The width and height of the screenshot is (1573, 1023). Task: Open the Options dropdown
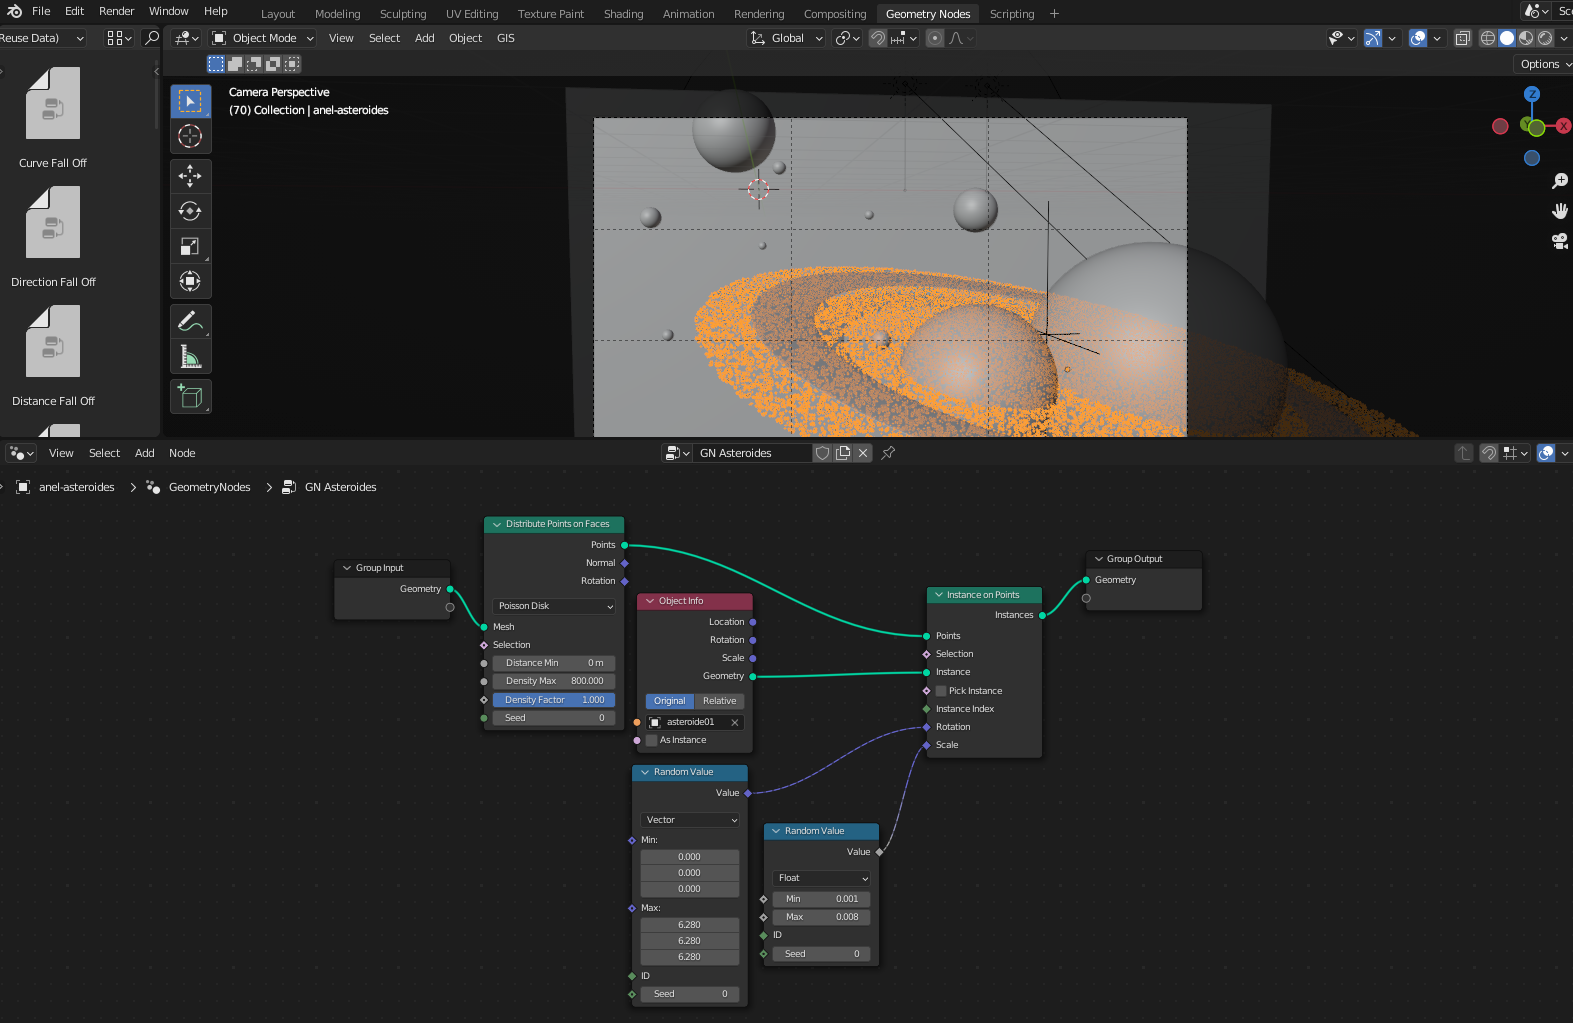coord(1544,64)
